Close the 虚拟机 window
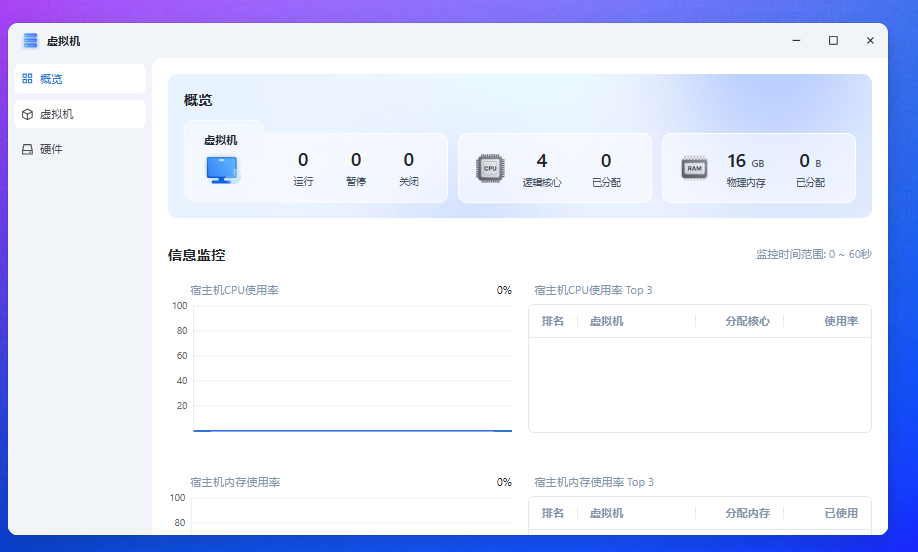Screen dimensions: 918x552 (870, 40)
